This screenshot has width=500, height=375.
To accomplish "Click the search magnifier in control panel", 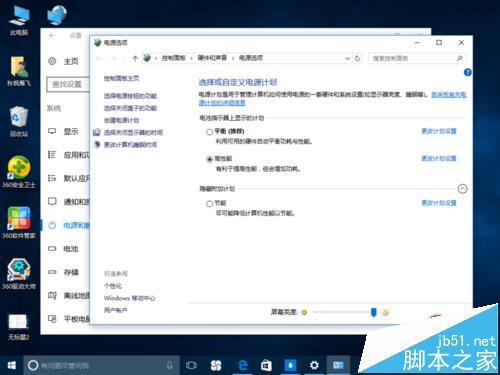I will [460, 58].
